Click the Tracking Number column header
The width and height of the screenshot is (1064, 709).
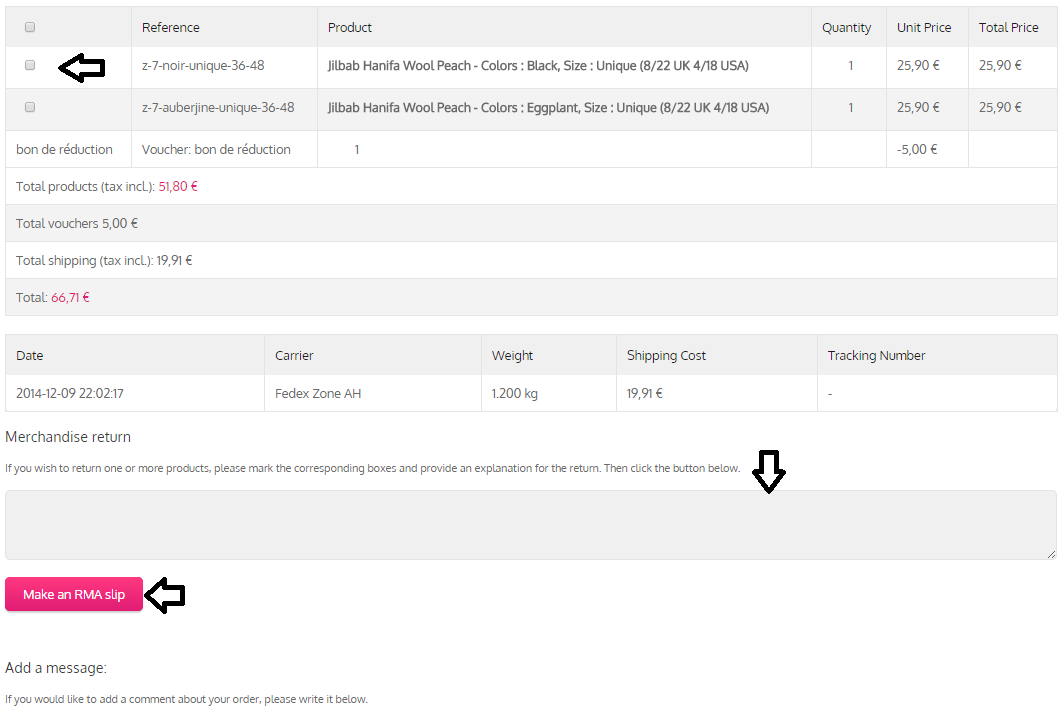coord(876,356)
